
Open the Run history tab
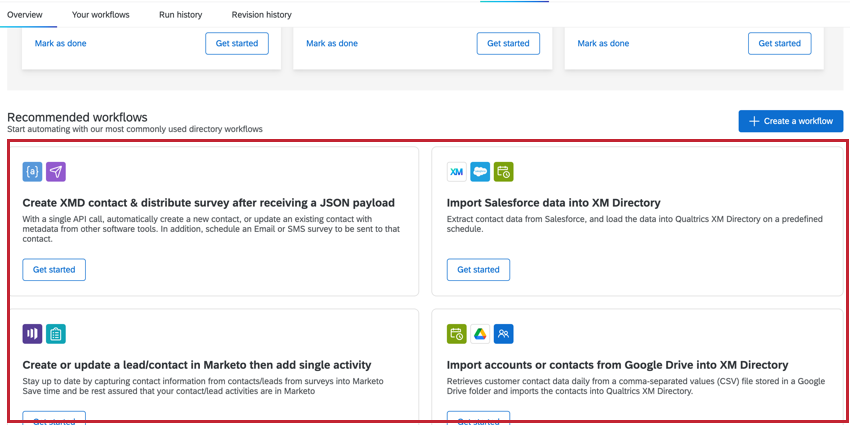[x=181, y=15]
